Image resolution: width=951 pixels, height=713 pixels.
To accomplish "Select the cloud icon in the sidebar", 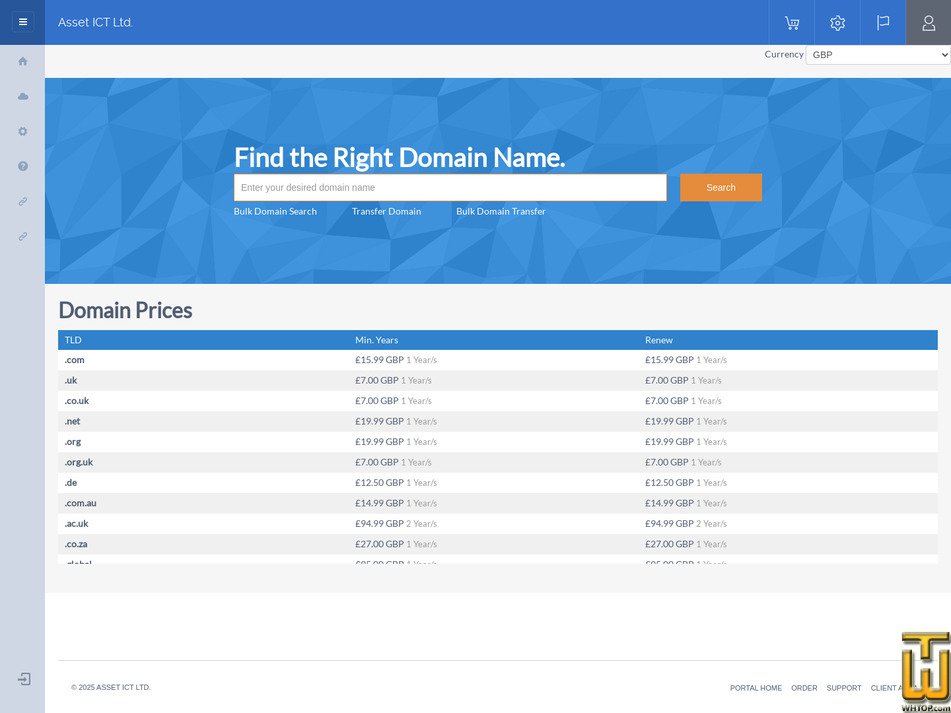I will pos(22,96).
